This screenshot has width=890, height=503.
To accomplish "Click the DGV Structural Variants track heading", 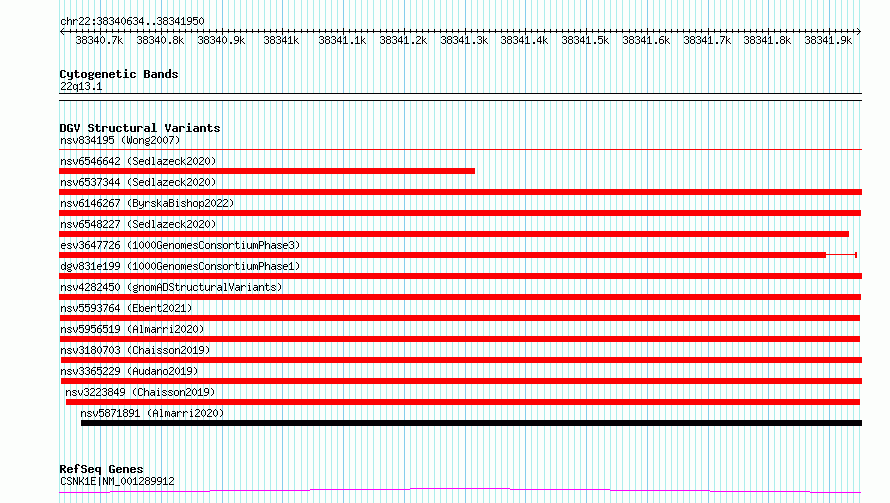I will coord(140,128).
